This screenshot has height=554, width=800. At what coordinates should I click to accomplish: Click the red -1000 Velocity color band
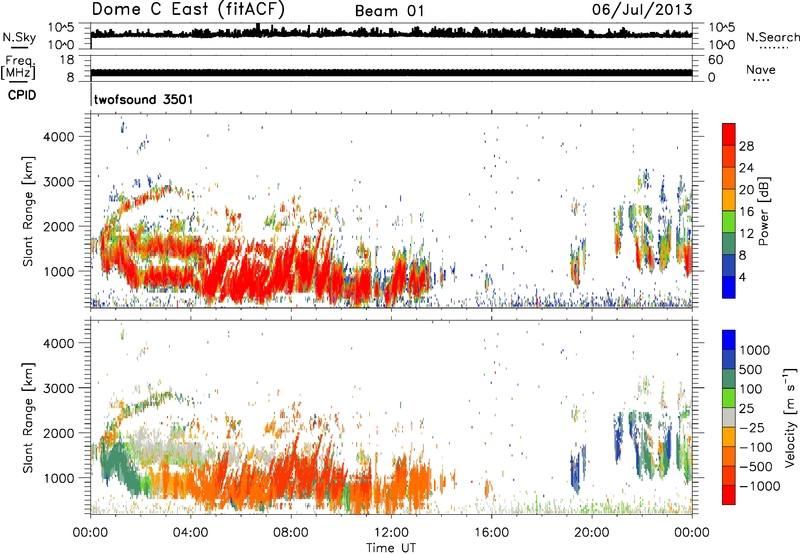pos(729,495)
